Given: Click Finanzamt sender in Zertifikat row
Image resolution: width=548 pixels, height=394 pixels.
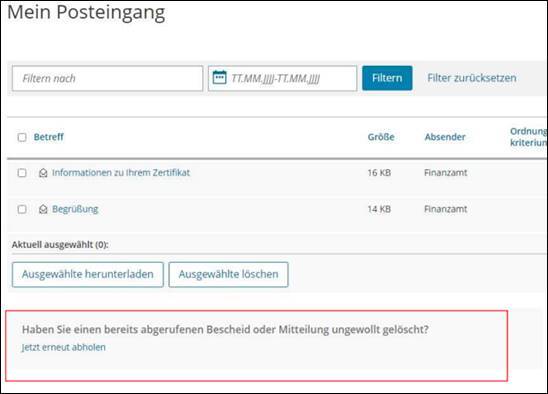Looking at the screenshot, I should click(446, 172).
